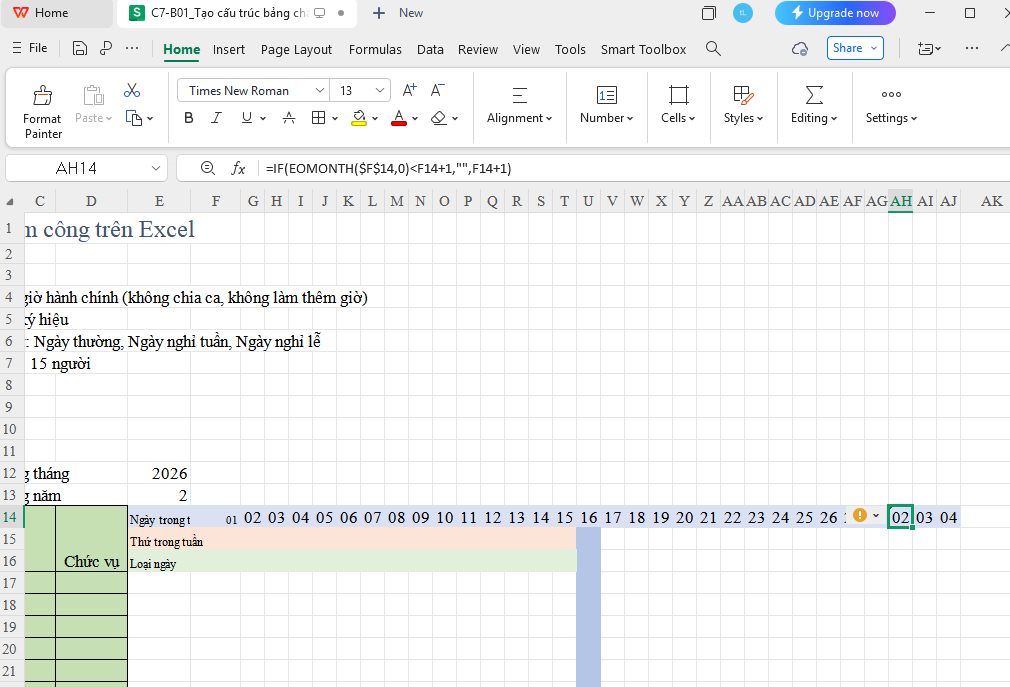Toggle Bold formatting
Image resolution: width=1010 pixels, height=687 pixels.
point(189,118)
